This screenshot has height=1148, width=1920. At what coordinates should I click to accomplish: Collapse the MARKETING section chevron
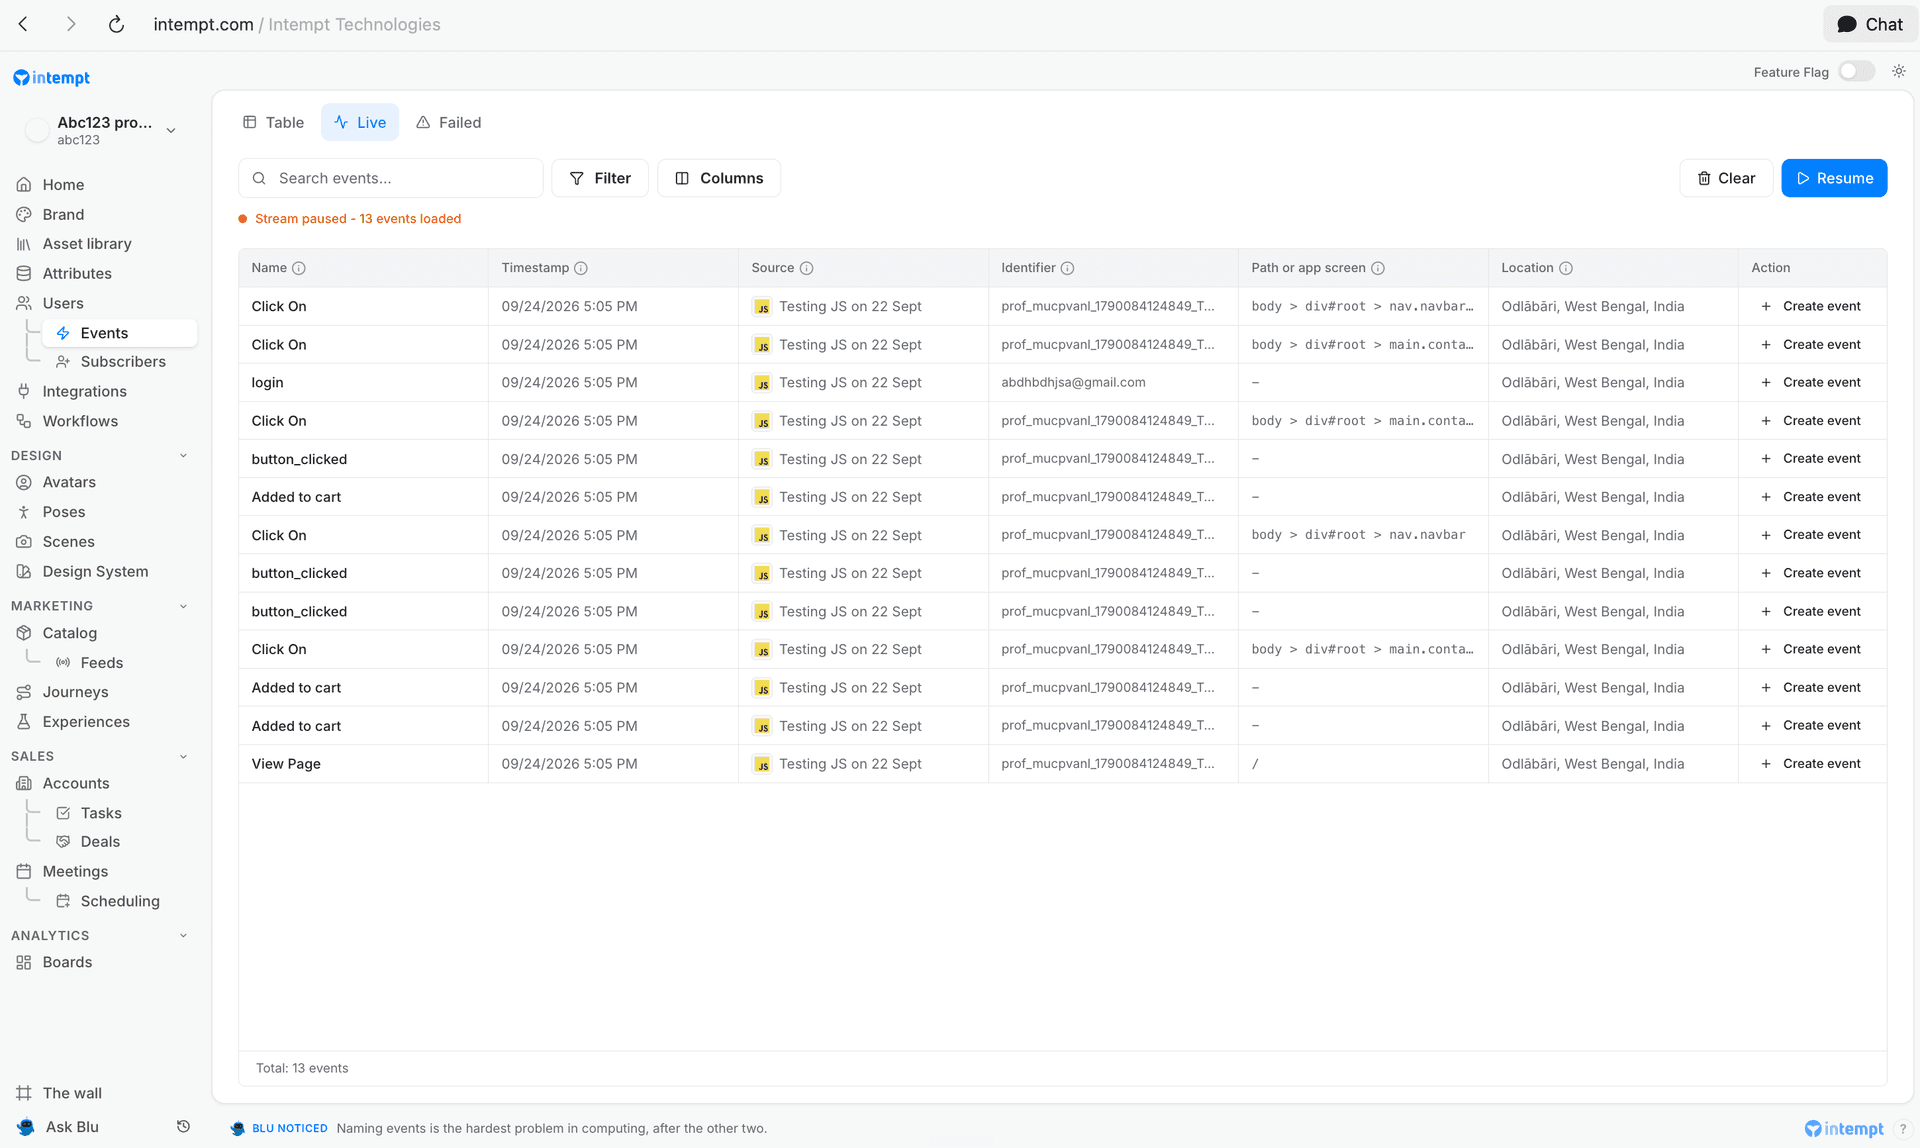[x=183, y=607]
